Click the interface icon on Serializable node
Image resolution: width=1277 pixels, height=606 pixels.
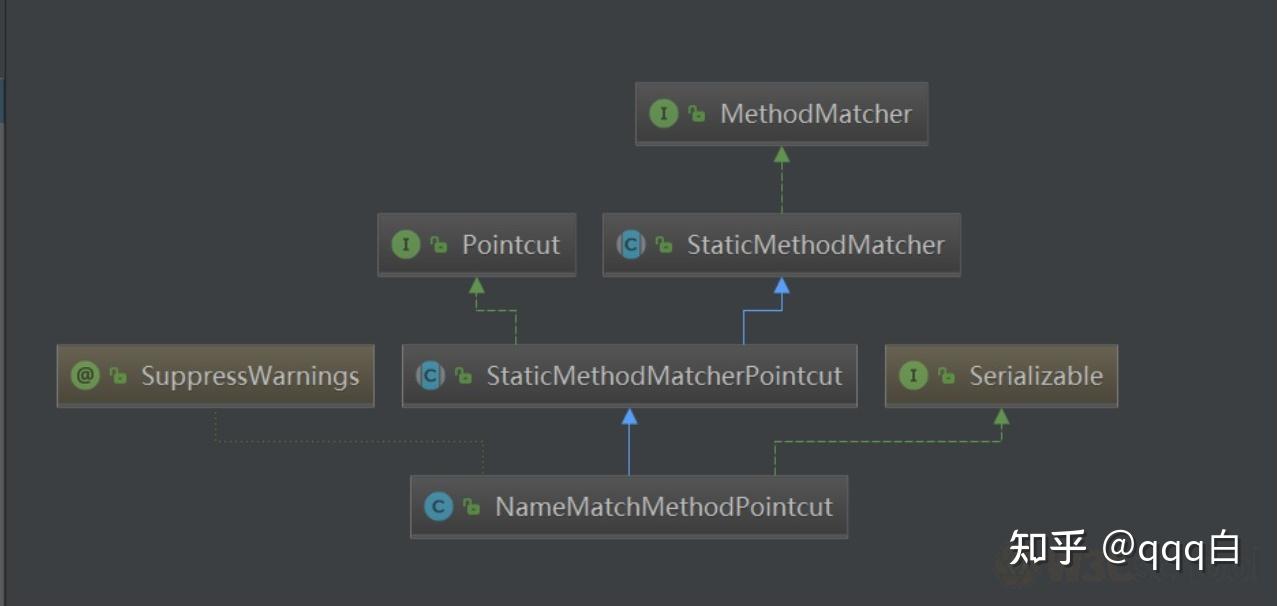[913, 376]
